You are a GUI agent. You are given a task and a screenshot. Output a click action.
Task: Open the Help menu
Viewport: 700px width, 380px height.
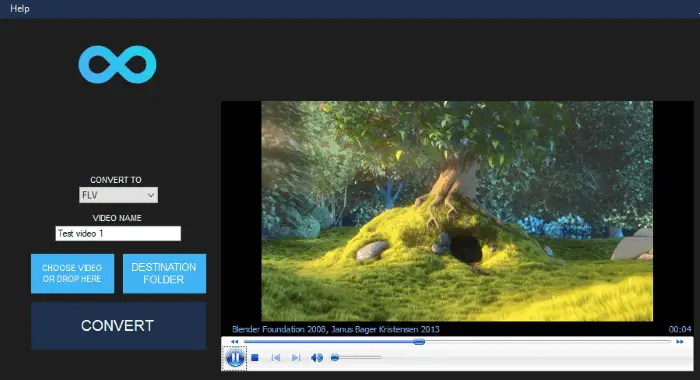tap(20, 8)
